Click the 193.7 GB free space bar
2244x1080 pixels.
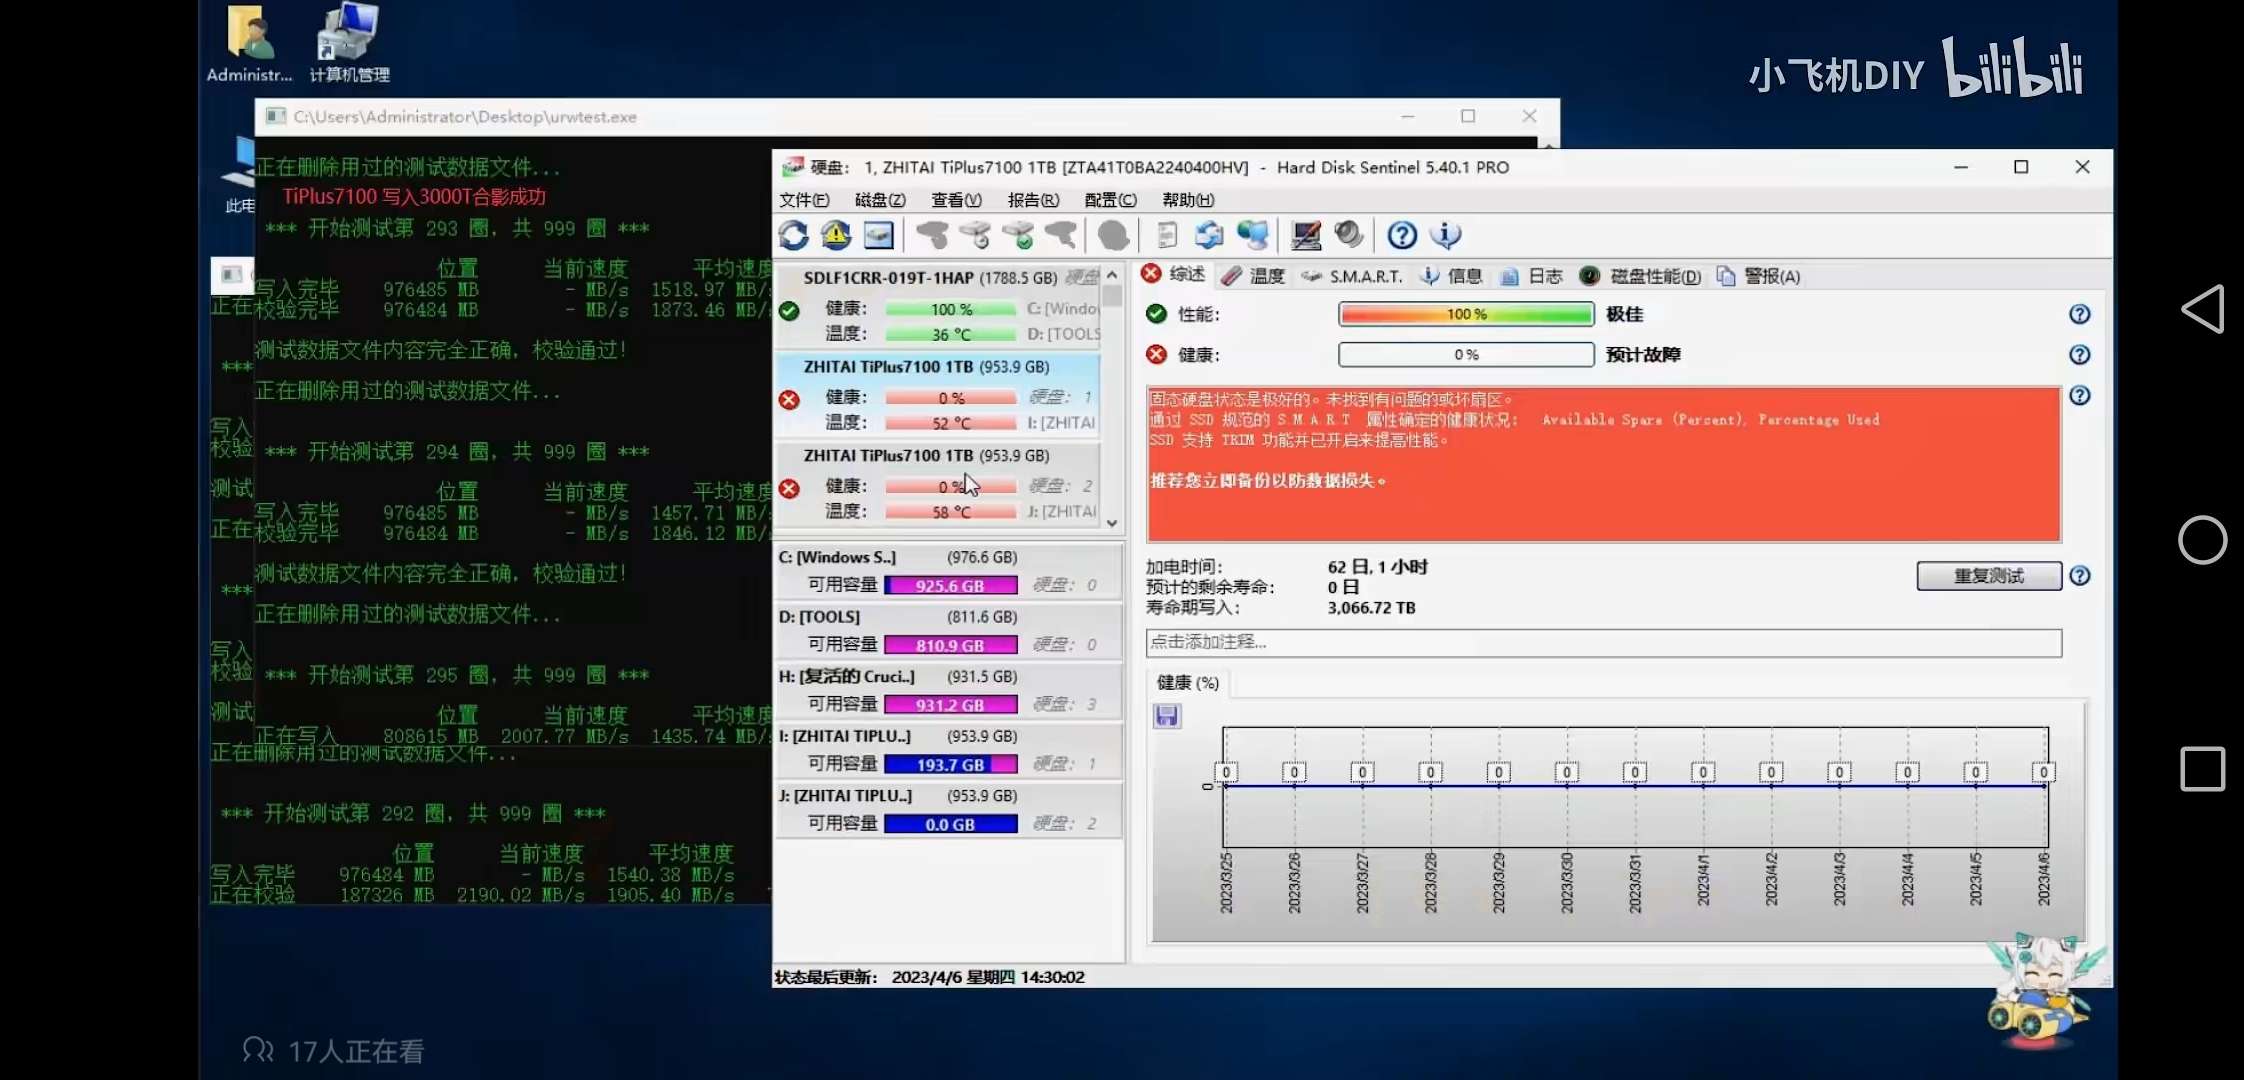point(951,765)
